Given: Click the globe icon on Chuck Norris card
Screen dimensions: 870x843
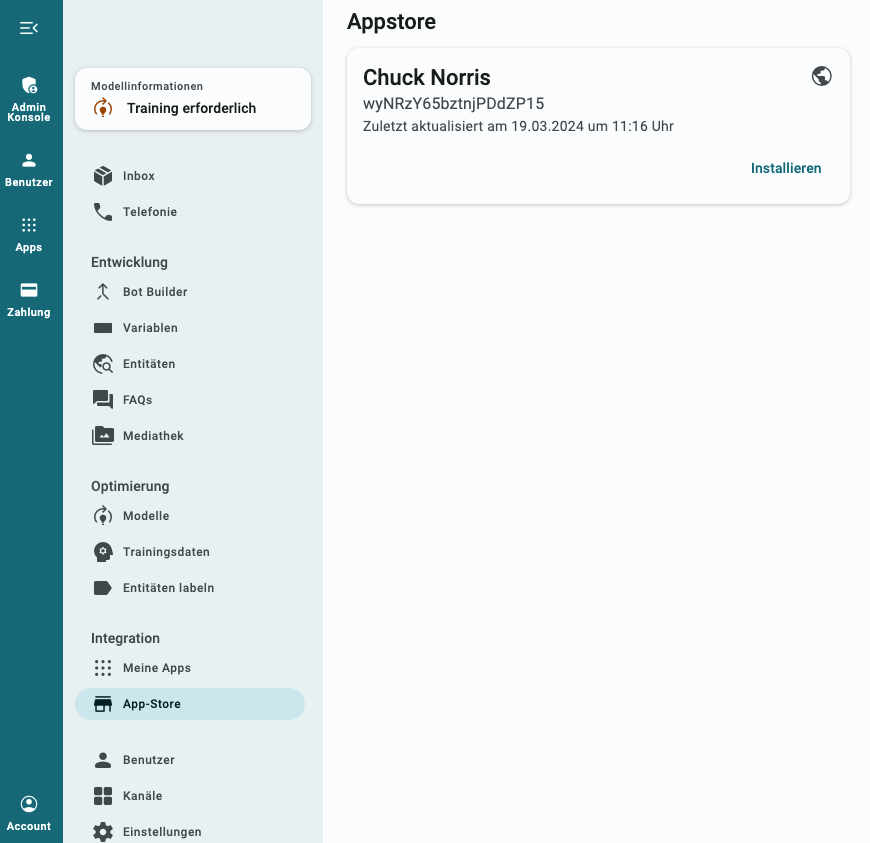Looking at the screenshot, I should click(x=821, y=76).
